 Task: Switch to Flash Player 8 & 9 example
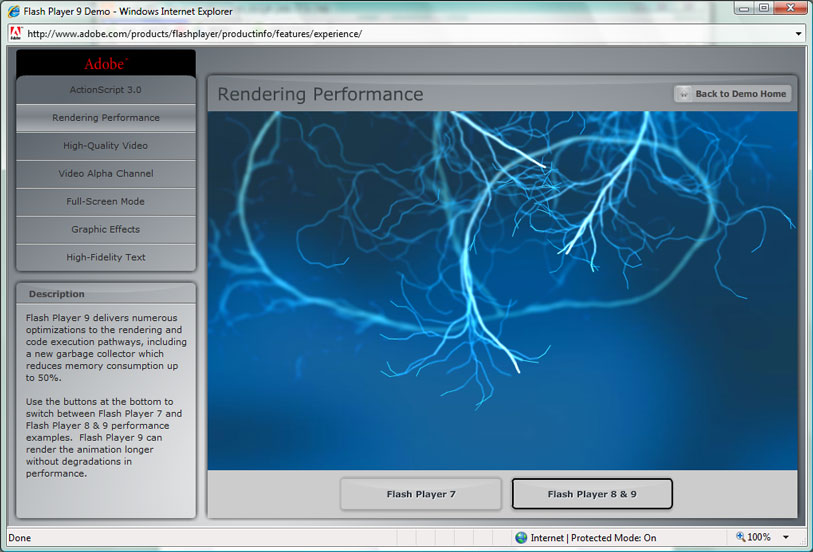(592, 494)
